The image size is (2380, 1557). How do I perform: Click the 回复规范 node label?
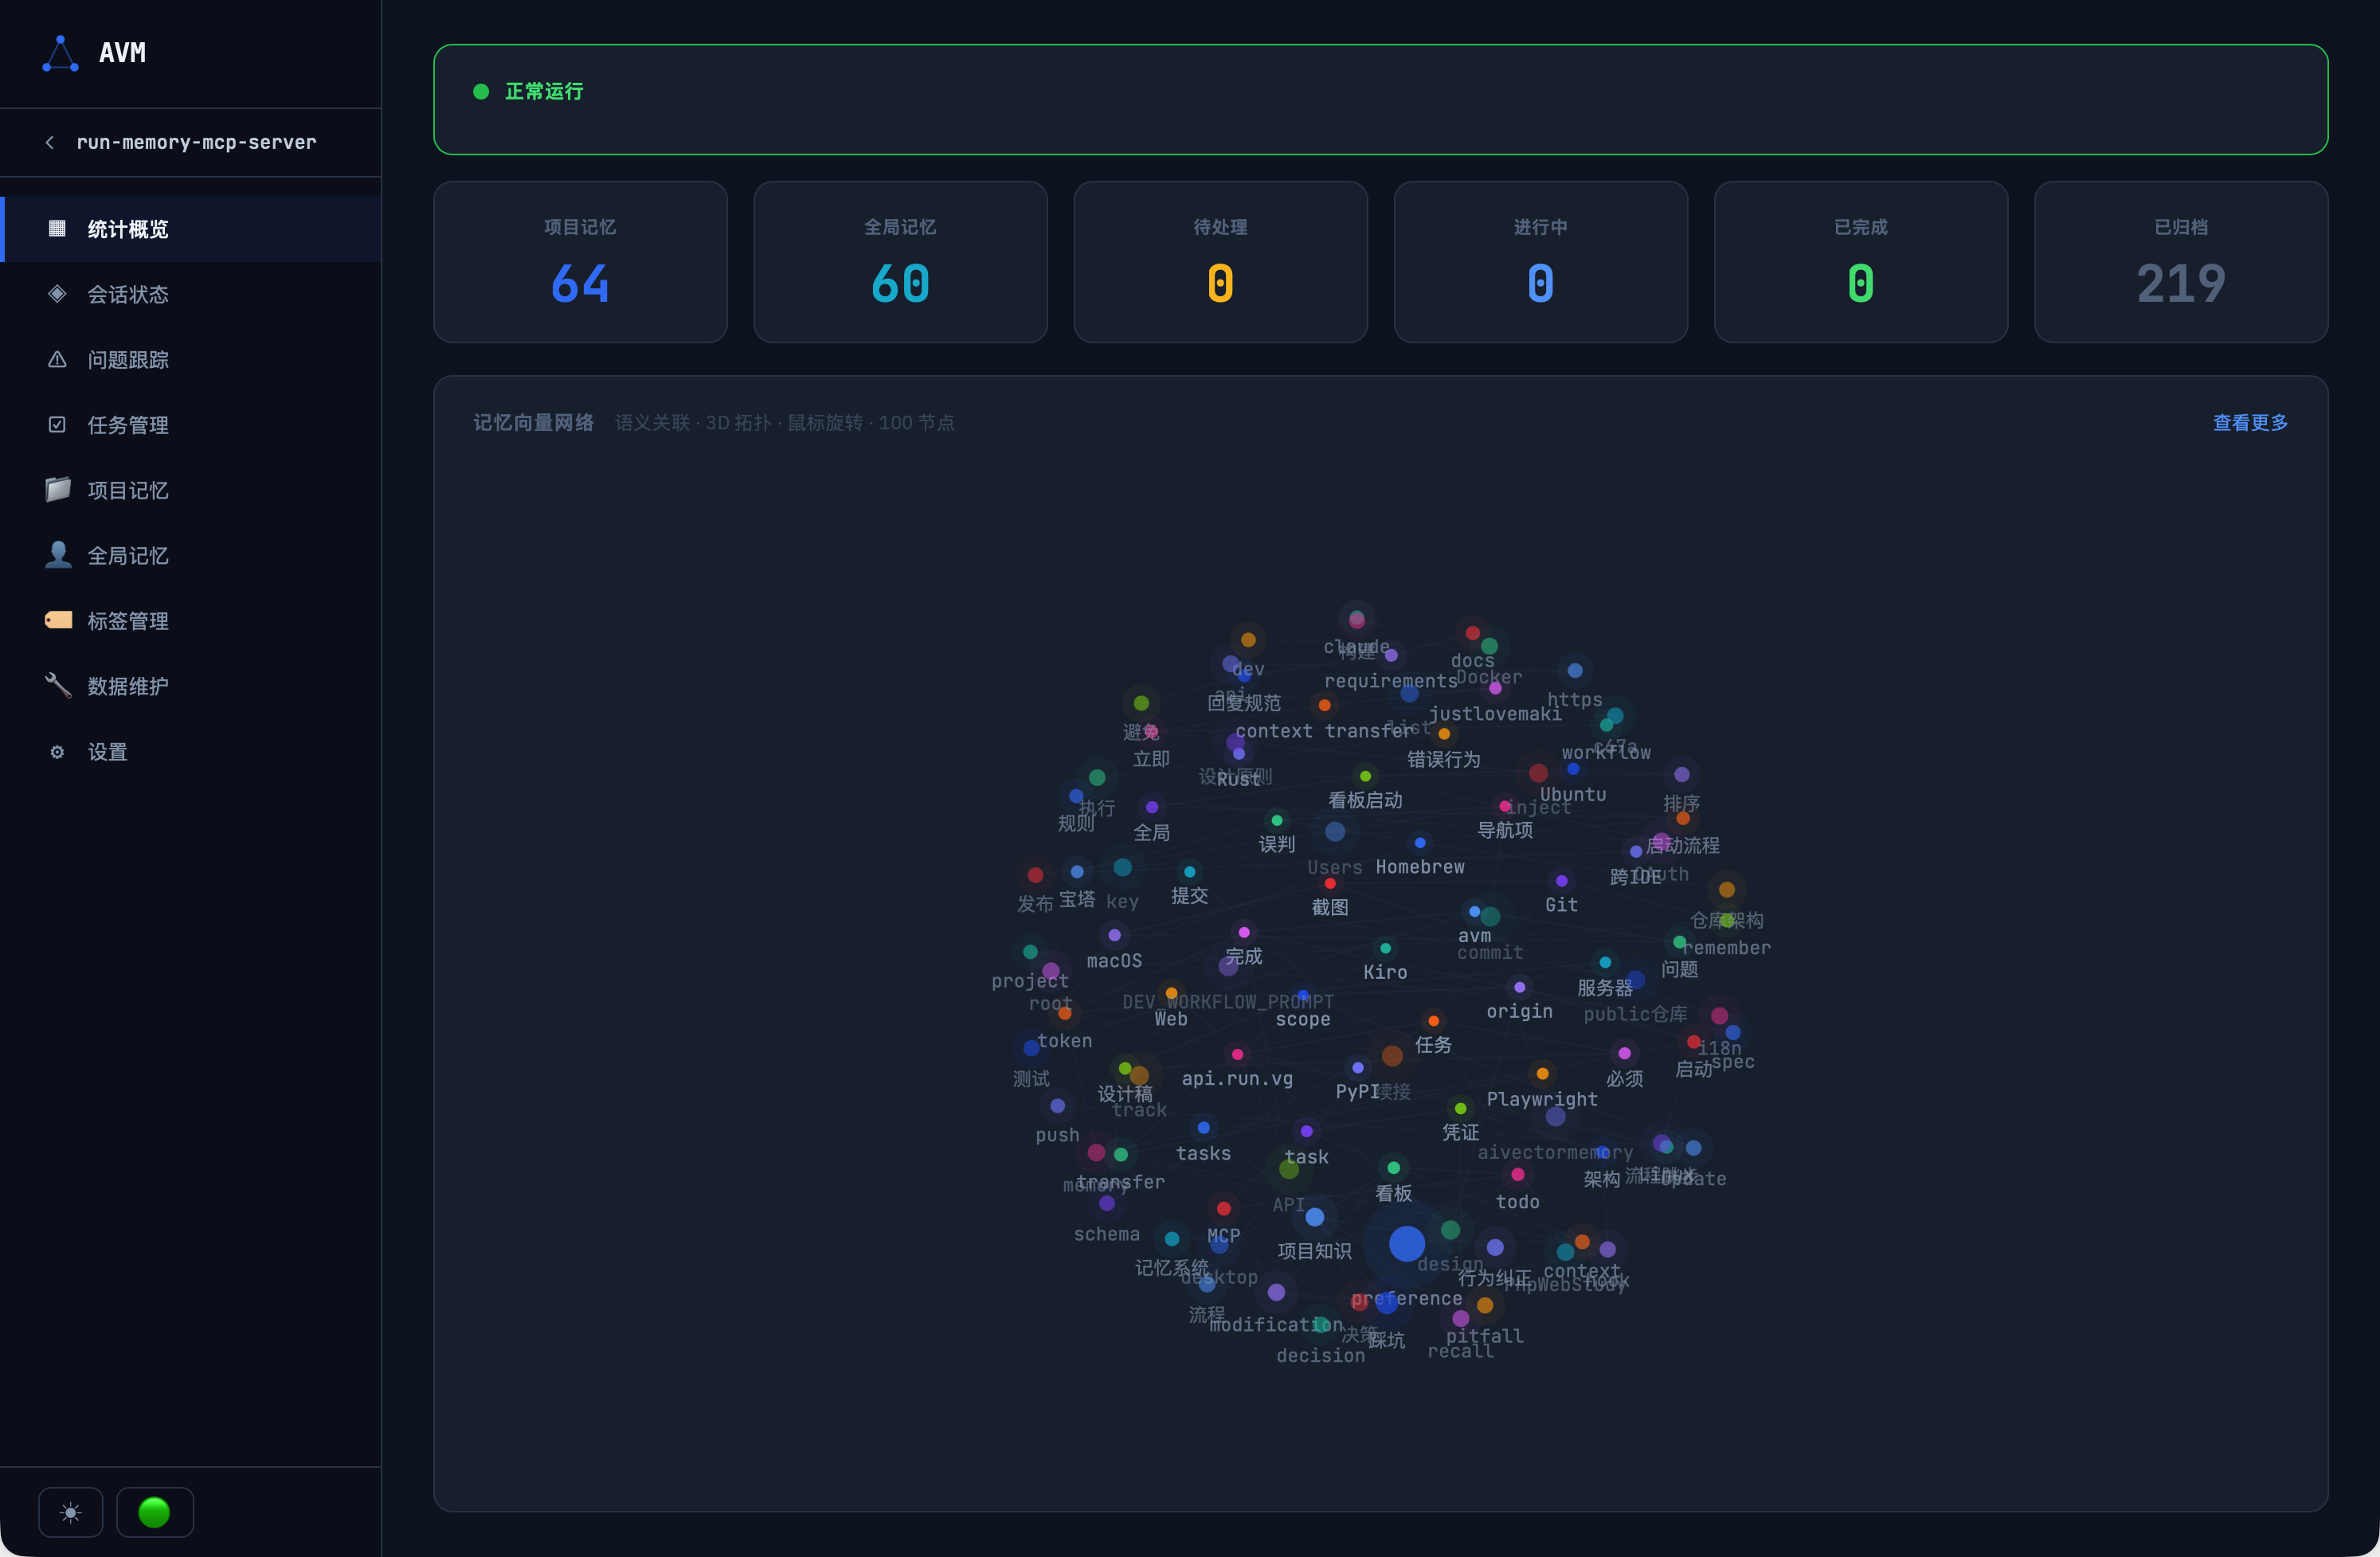coord(1244,703)
